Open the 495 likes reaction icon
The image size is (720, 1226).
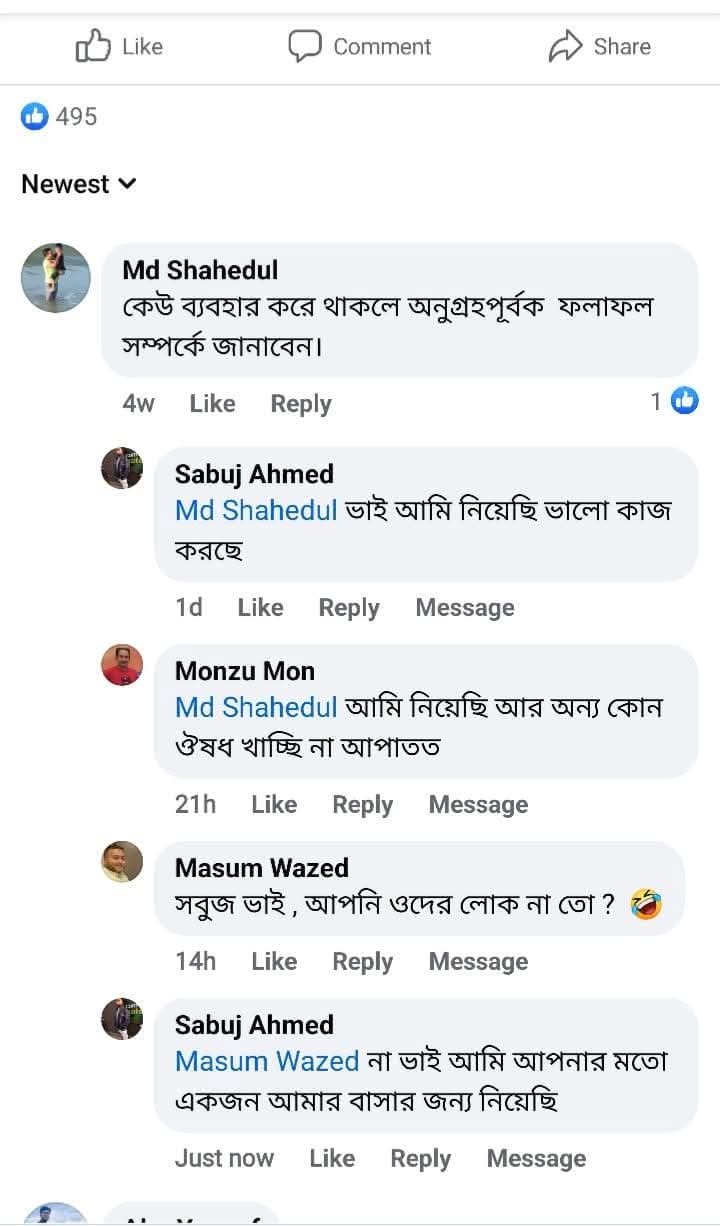tap(35, 117)
